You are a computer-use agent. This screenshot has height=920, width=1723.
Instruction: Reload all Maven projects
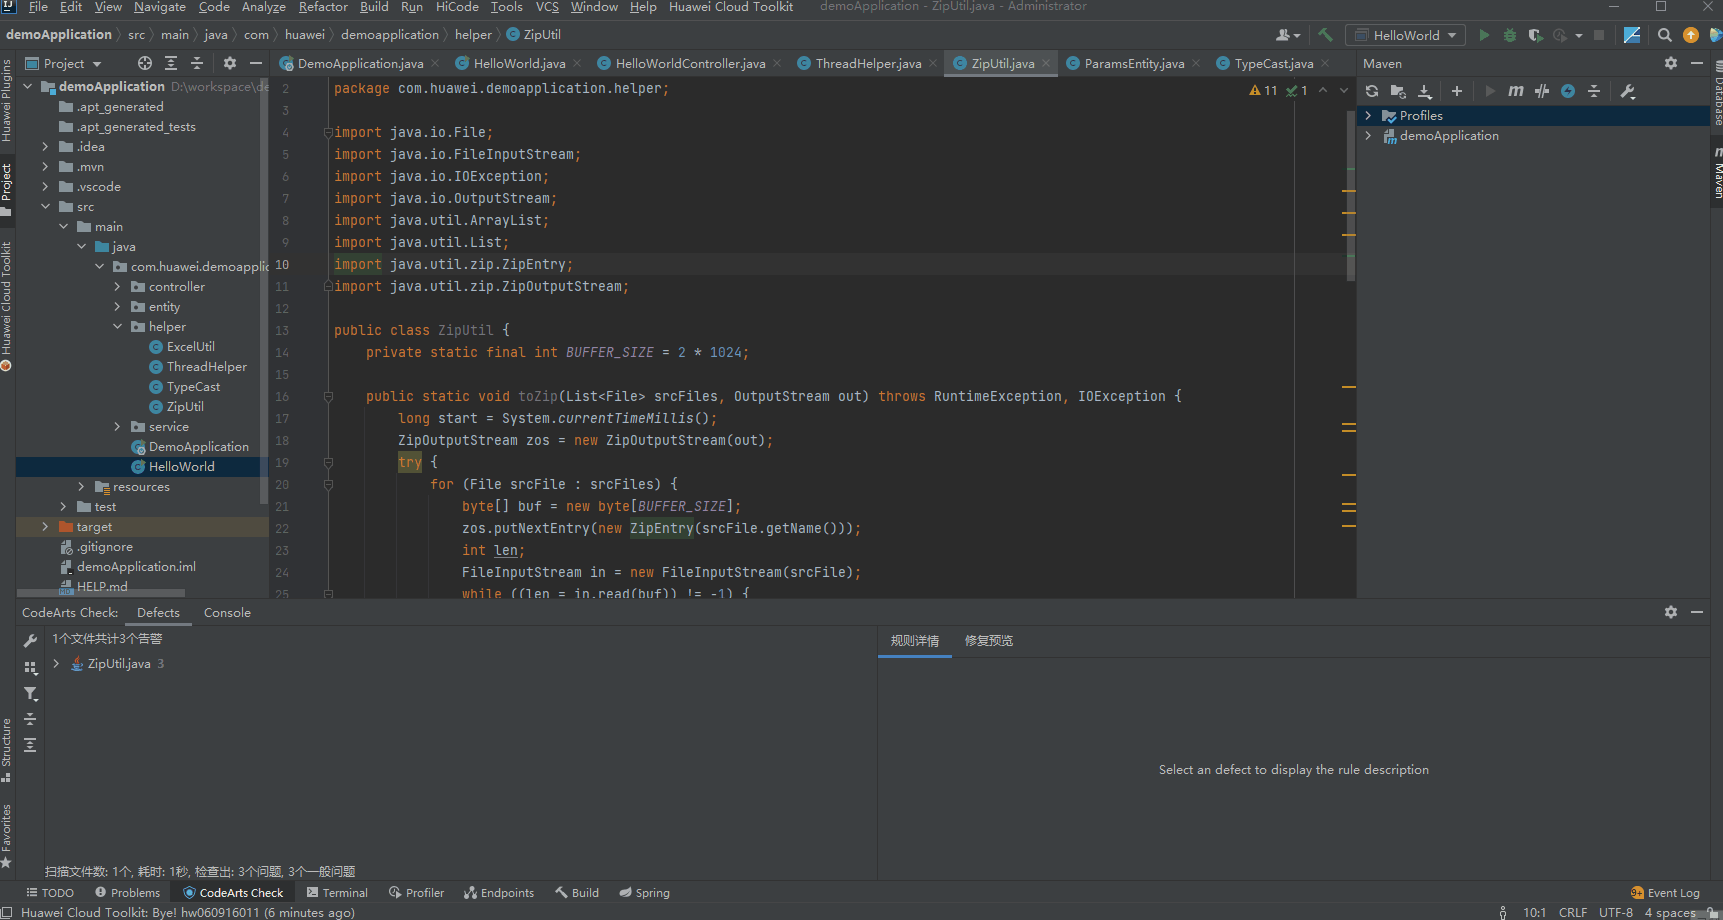[1371, 90]
